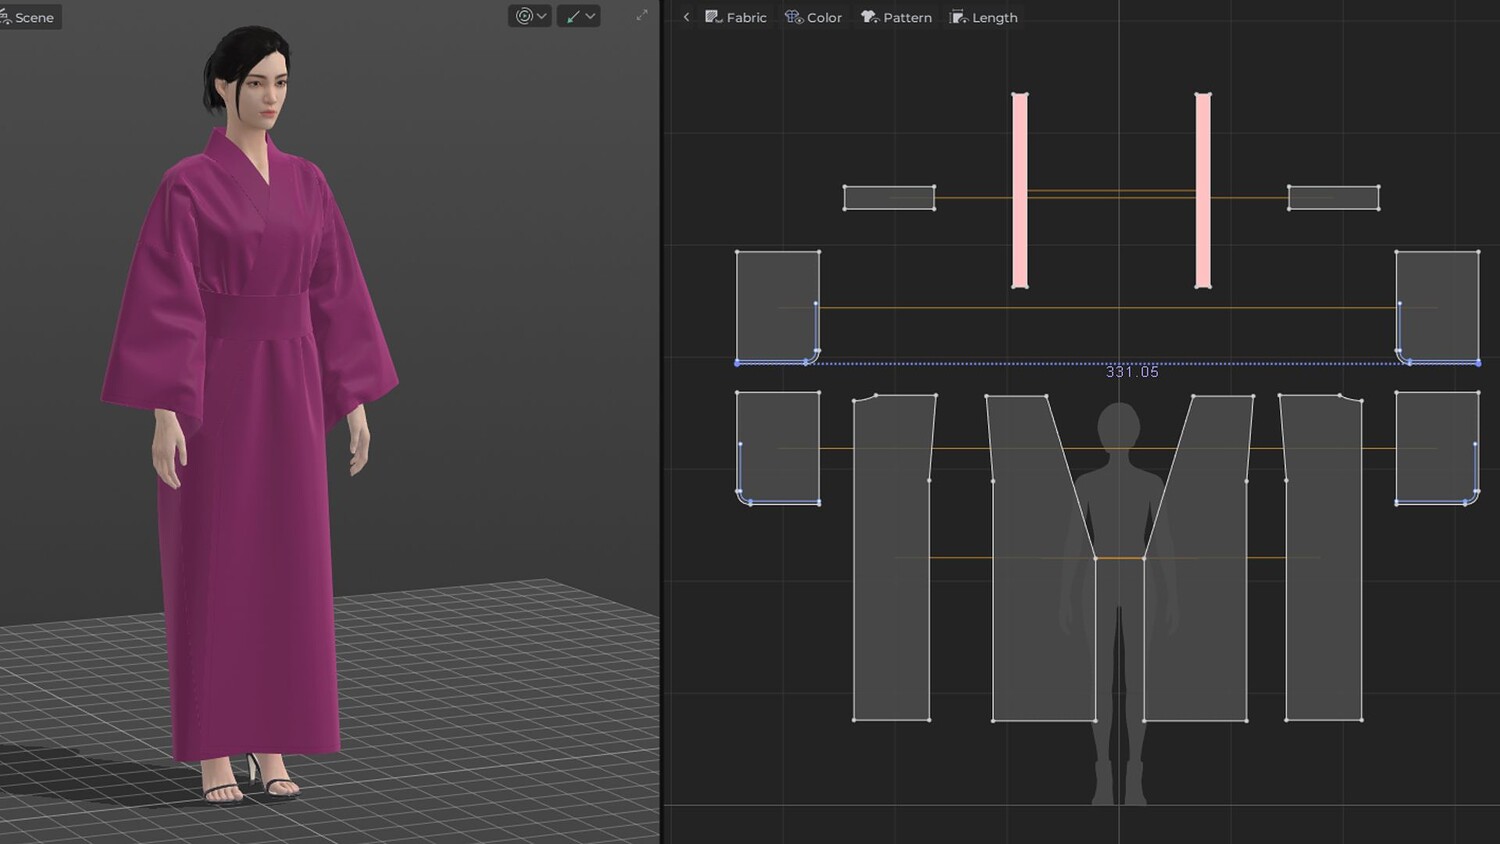Select the left pink collar strip piece
Image resolution: width=1500 pixels, height=844 pixels.
point(1020,190)
